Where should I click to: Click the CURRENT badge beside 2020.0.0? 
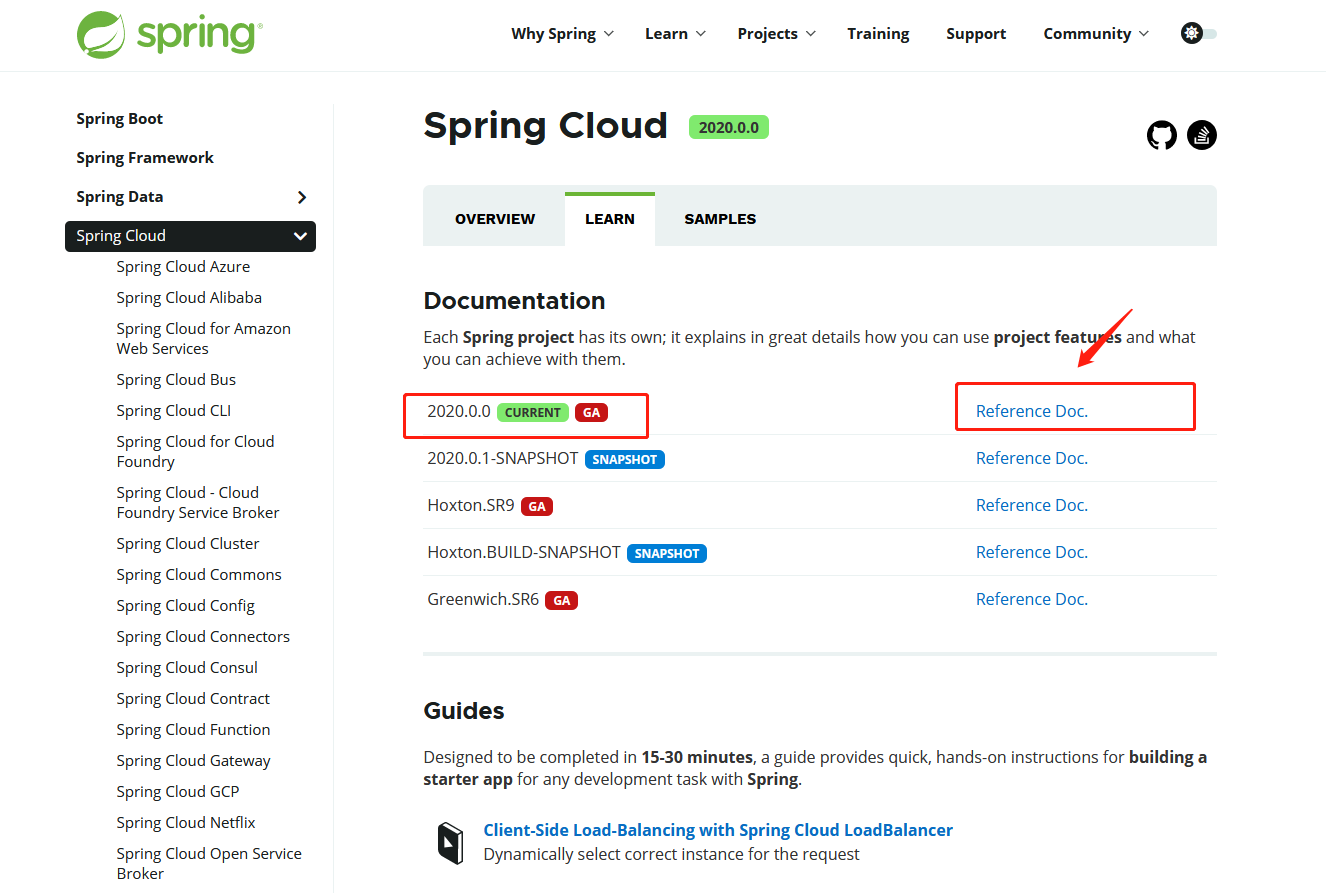point(532,411)
